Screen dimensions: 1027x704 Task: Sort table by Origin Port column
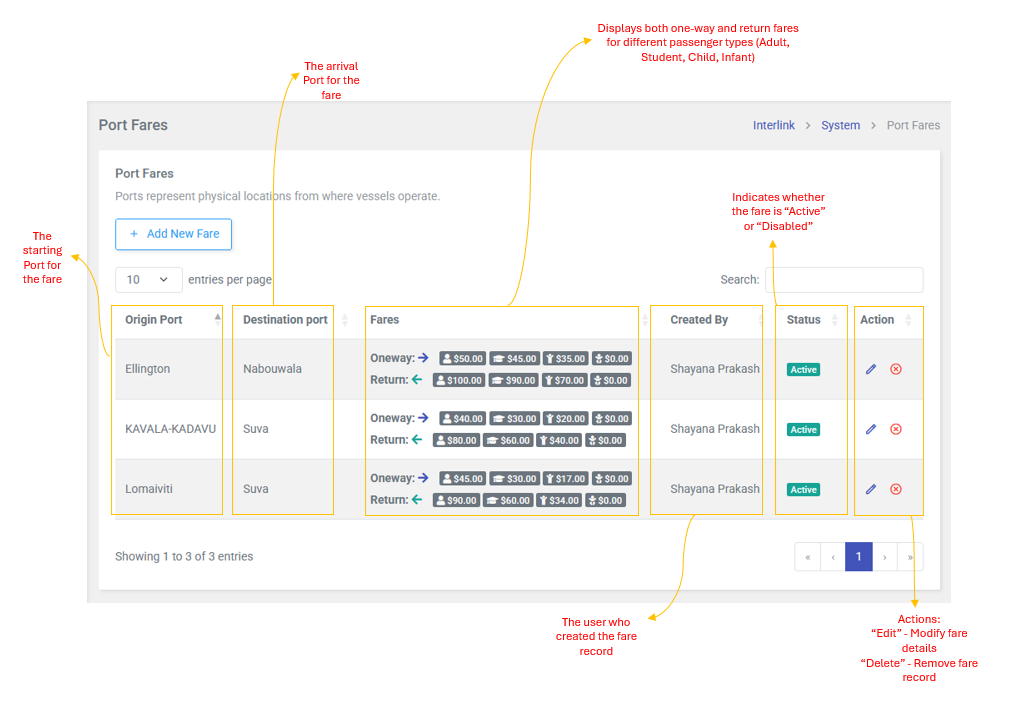(168, 320)
